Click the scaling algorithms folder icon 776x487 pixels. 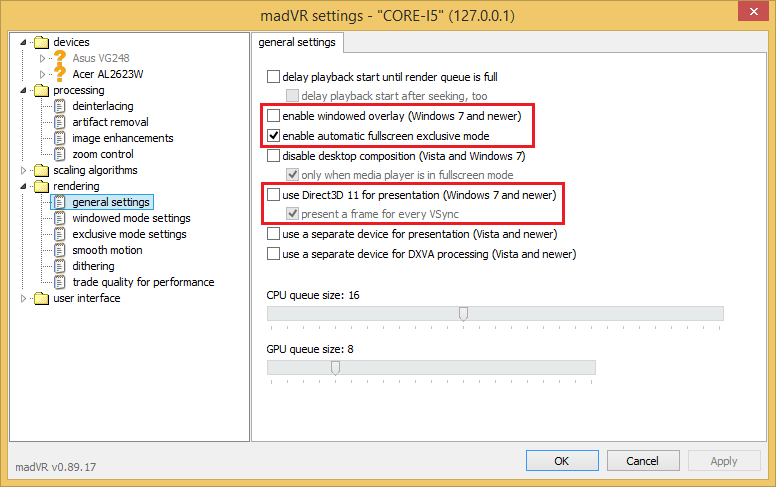(x=41, y=170)
